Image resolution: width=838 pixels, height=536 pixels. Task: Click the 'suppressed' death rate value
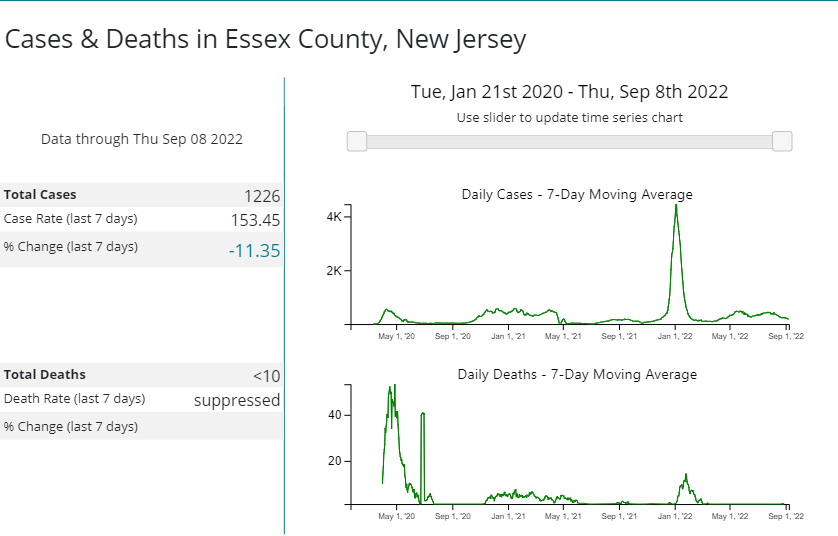click(x=237, y=400)
